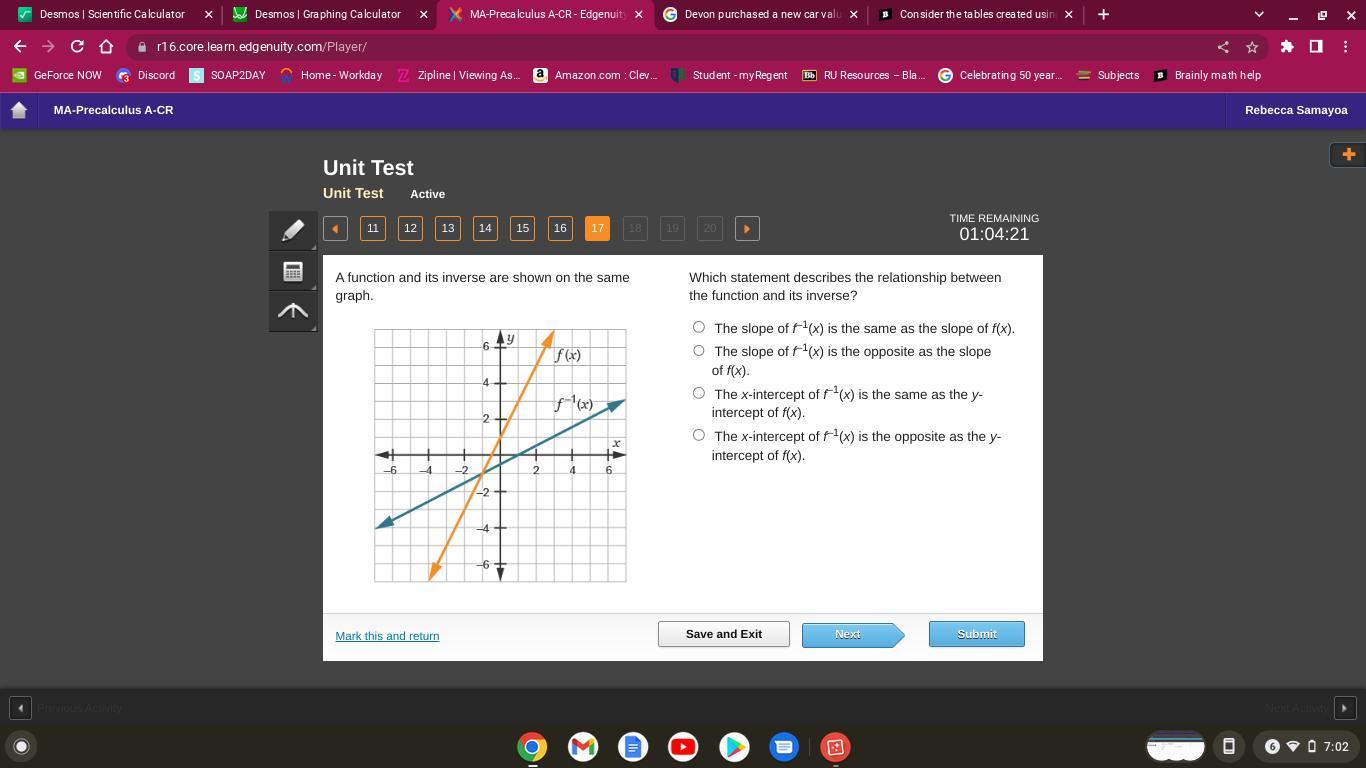Image resolution: width=1366 pixels, height=768 pixels.
Task: Collapse the side tools panel arrow
Action: [293, 312]
